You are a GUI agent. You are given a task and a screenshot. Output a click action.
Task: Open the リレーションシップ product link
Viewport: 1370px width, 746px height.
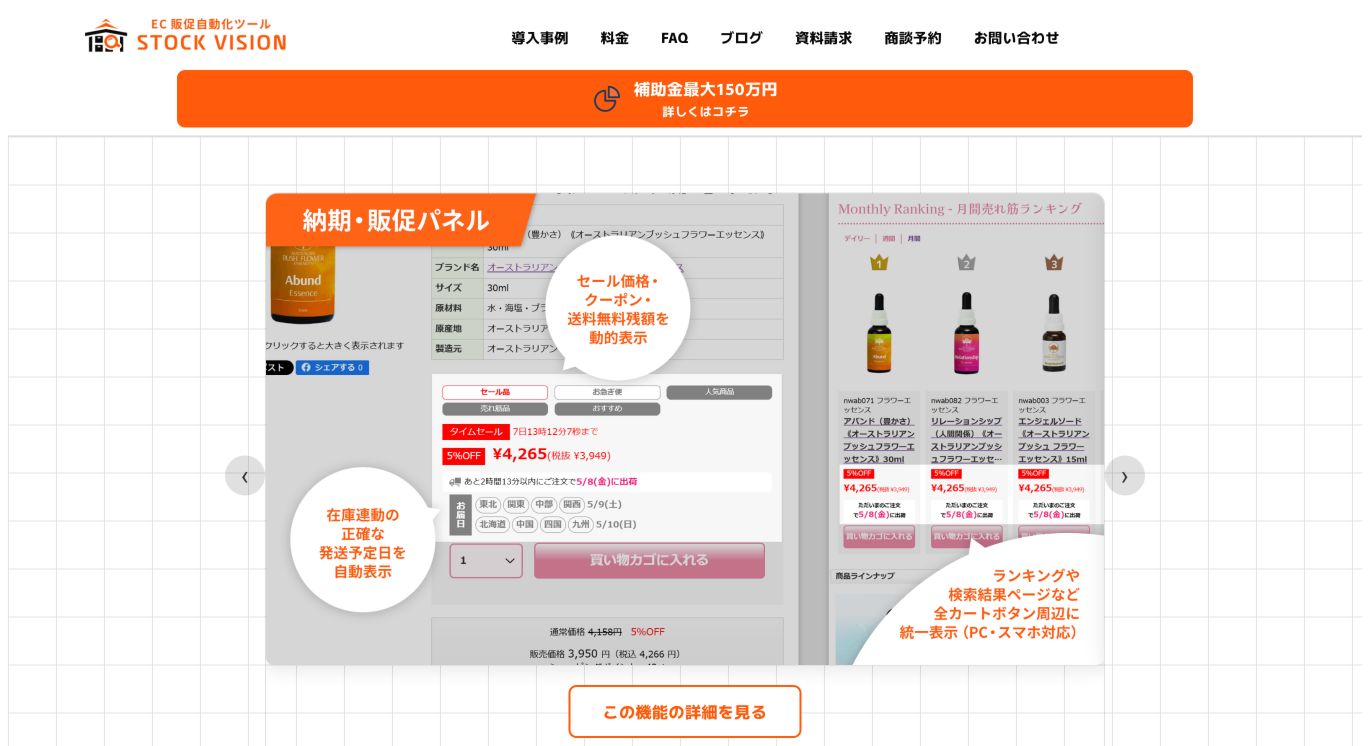pos(966,440)
